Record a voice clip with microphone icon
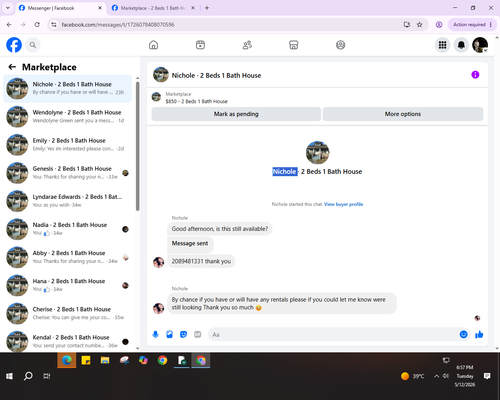The image size is (500, 400). (155, 334)
